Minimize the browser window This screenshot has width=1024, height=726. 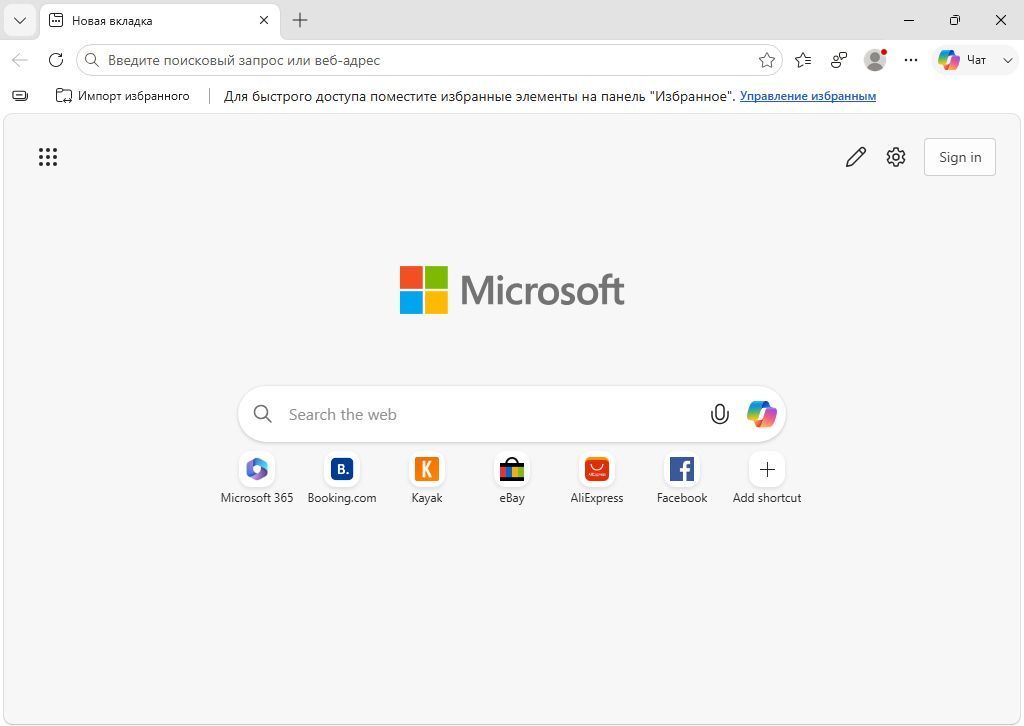[908, 20]
